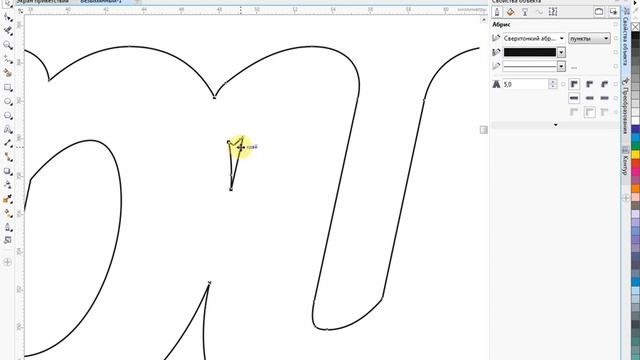
Task: Select the Smart Fill tool
Action: (8, 227)
